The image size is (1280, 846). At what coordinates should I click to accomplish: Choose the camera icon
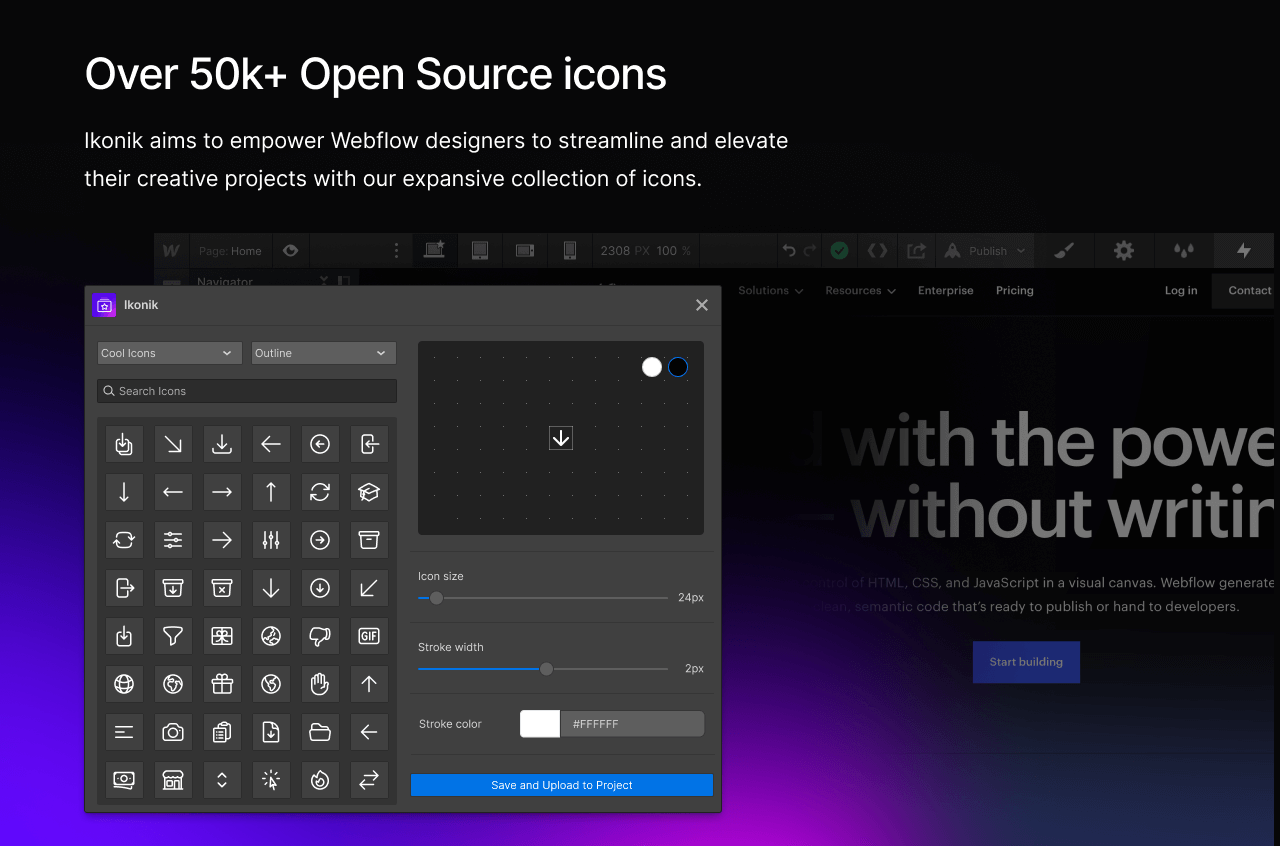pos(173,732)
